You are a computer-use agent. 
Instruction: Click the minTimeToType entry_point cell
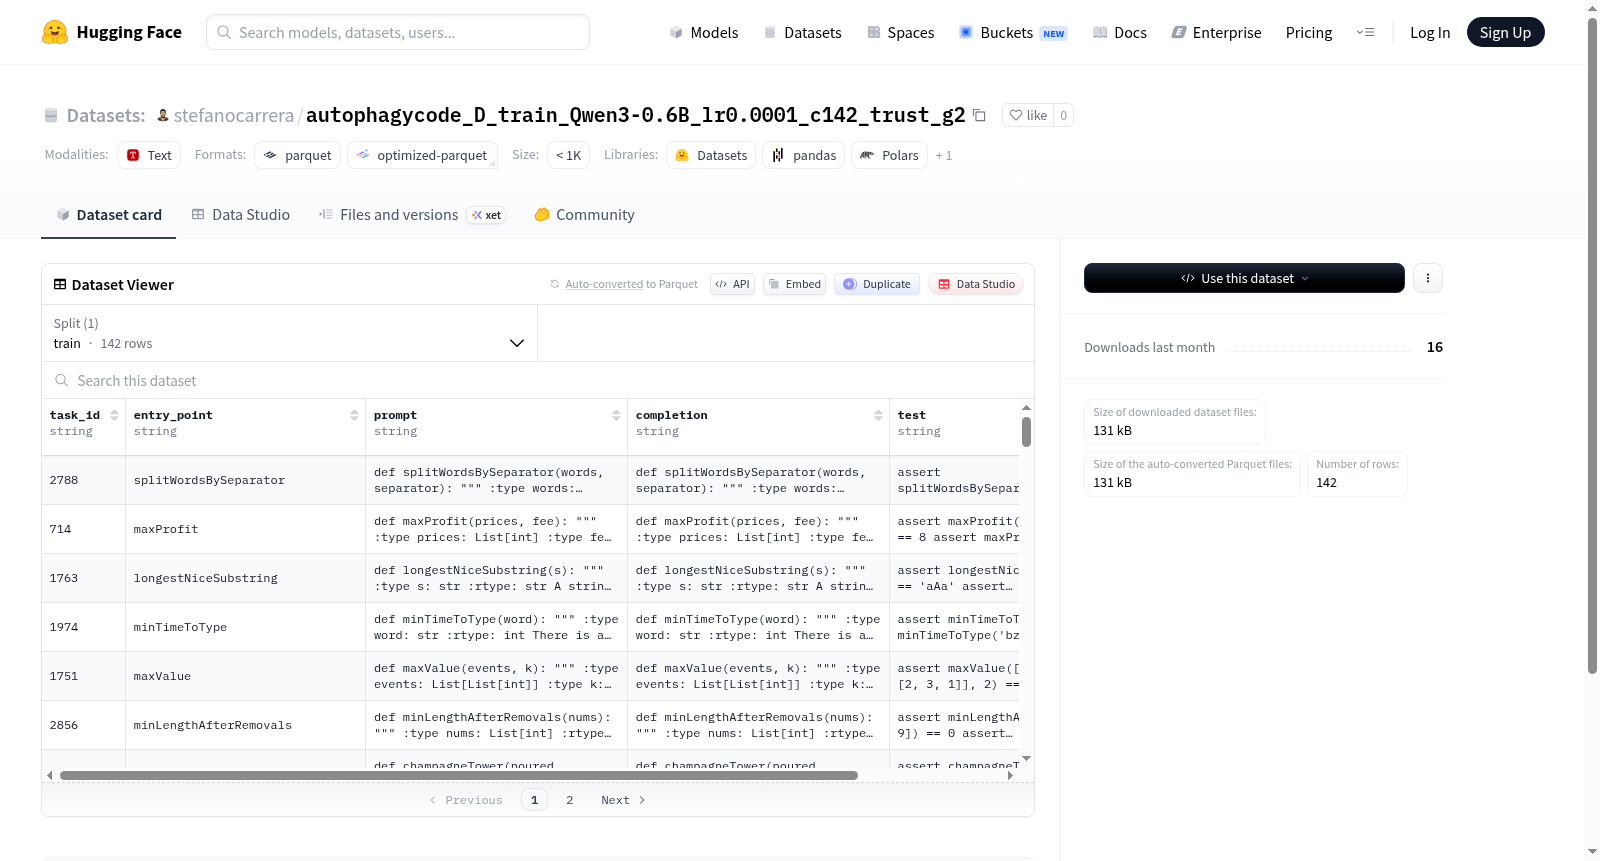tap(245, 627)
